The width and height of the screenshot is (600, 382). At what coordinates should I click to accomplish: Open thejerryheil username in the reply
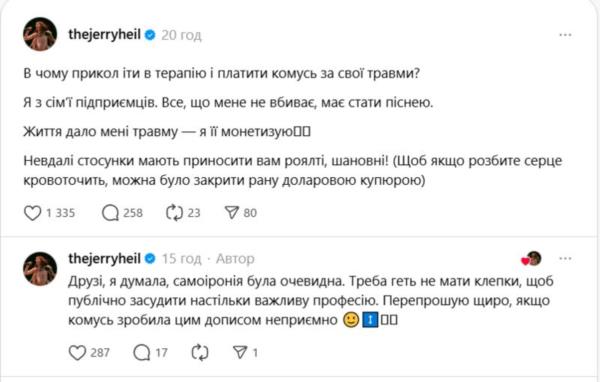(x=104, y=258)
